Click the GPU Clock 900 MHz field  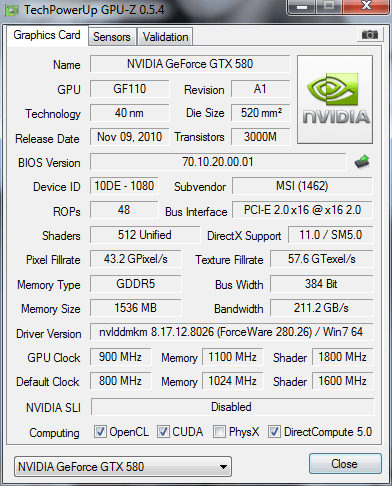[120, 357]
